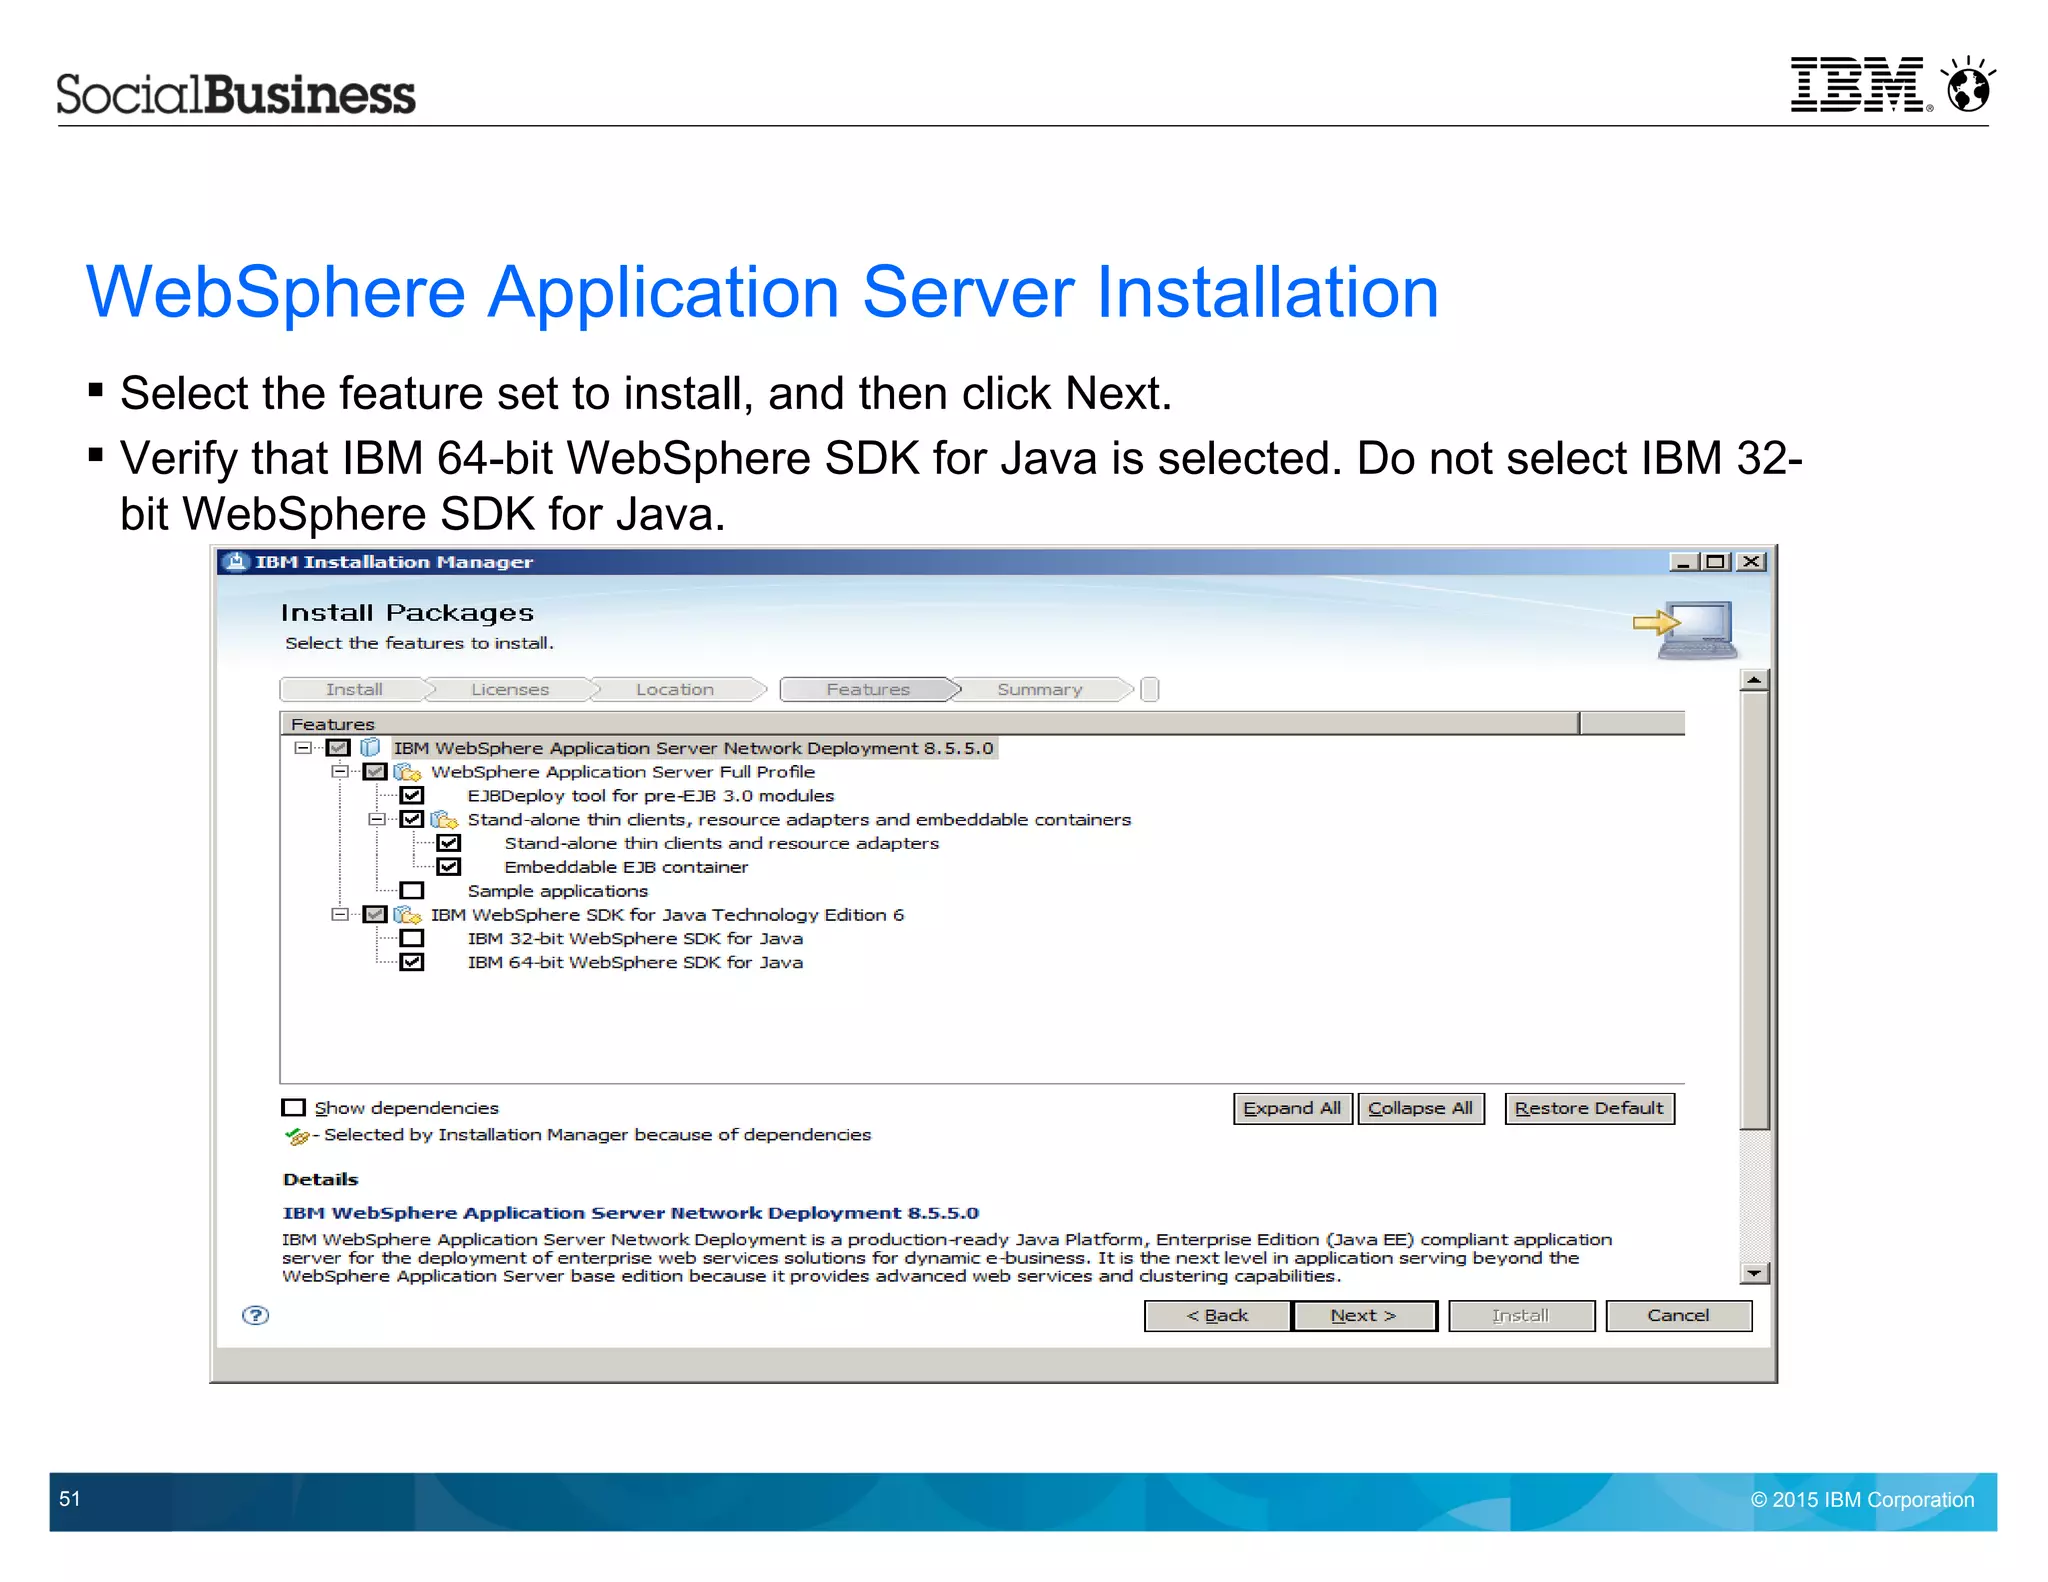Close the IBM Installation Manager window
The image size is (2048, 1582).
[1751, 562]
